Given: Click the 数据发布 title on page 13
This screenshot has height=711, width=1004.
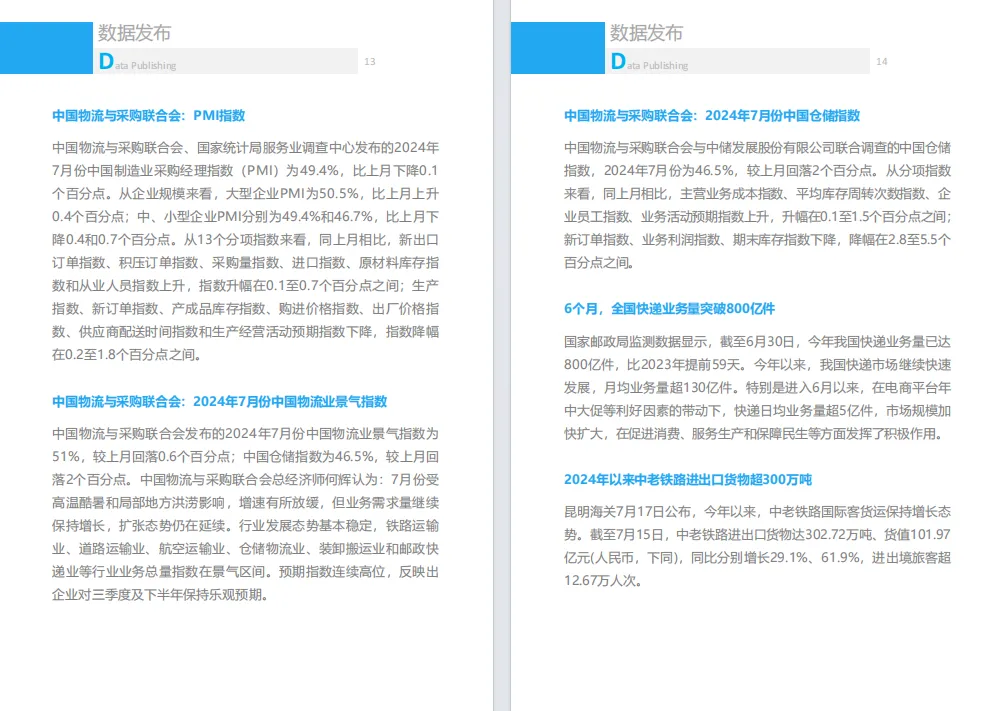Looking at the screenshot, I should (134, 33).
